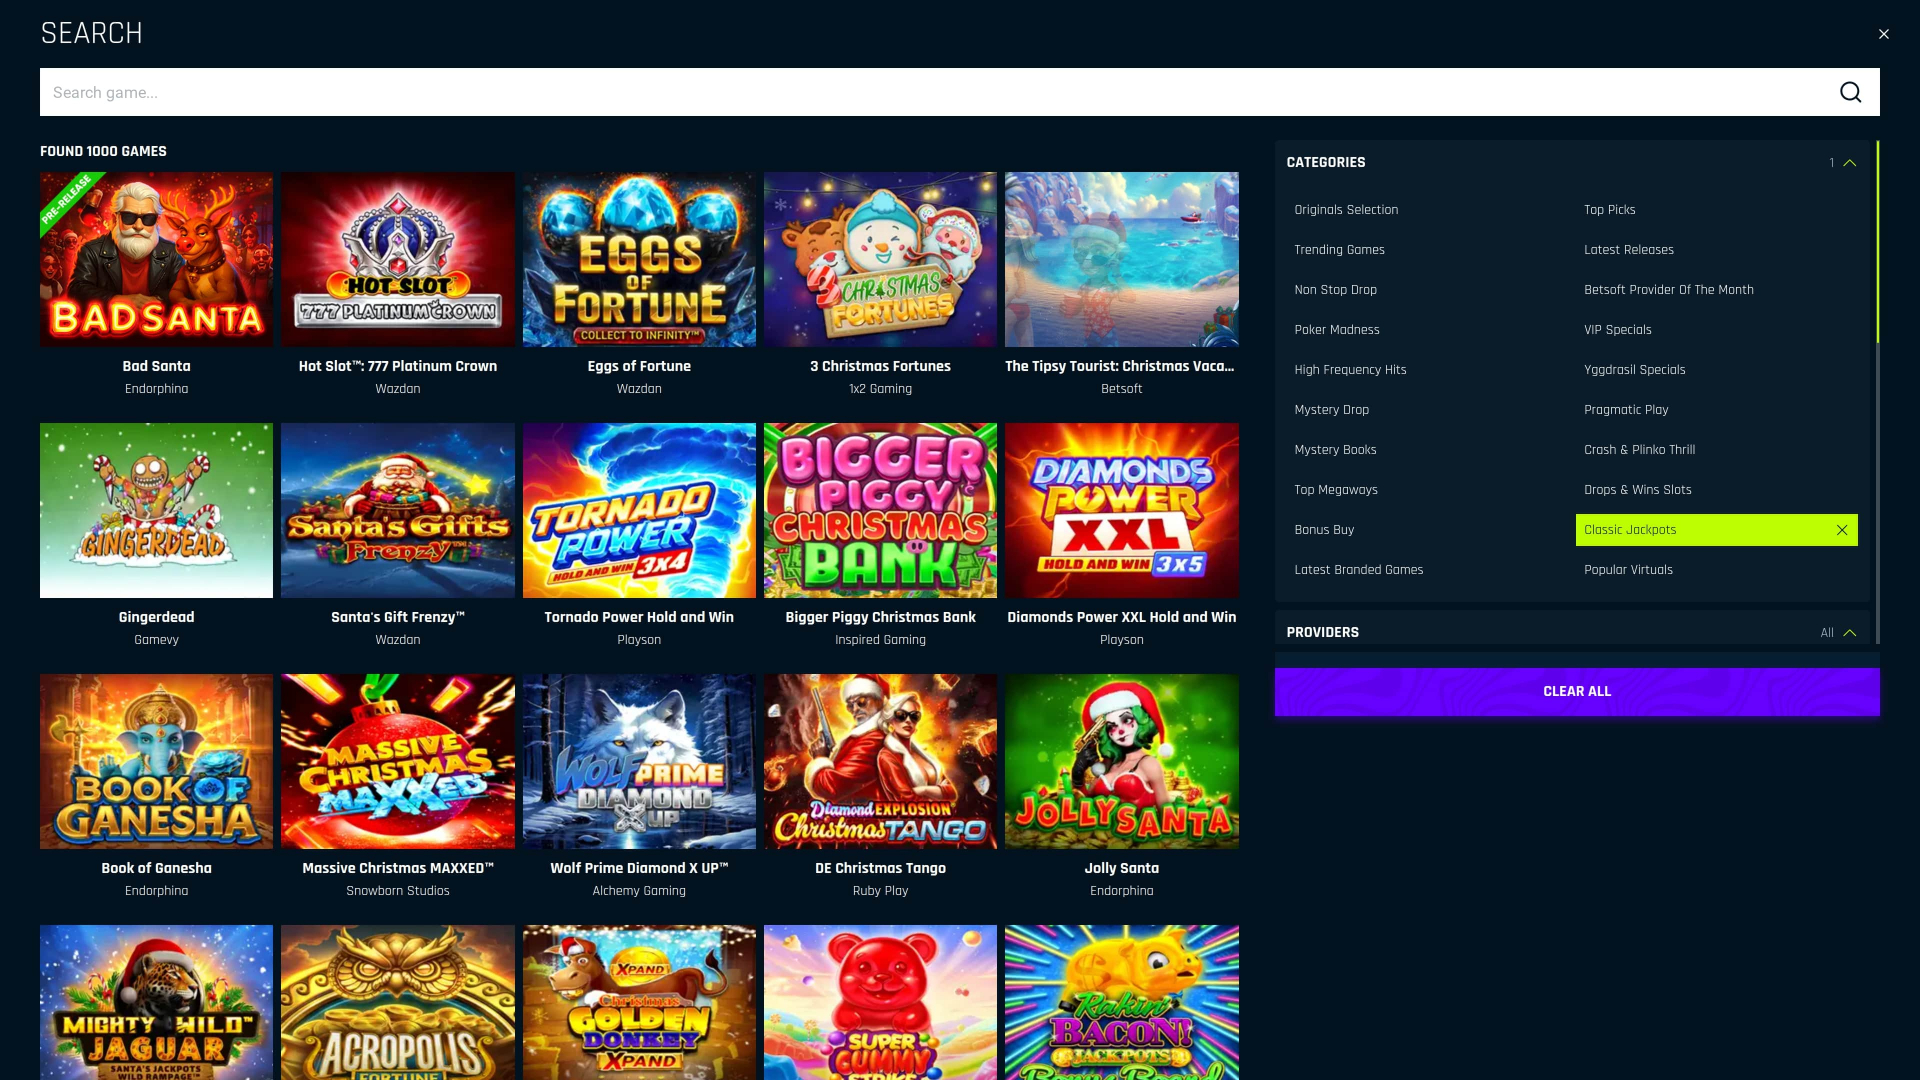
Task: Expand the Providers section
Action: tap(1850, 632)
